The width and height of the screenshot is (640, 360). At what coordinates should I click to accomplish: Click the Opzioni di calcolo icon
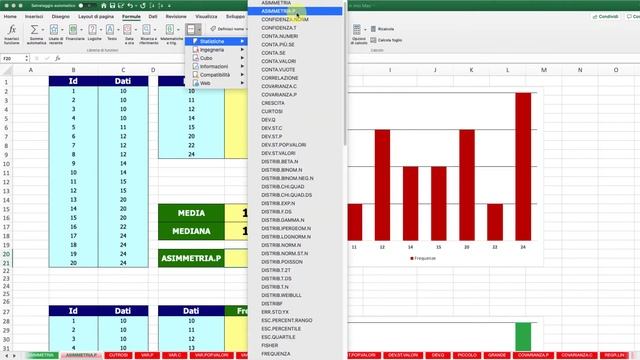click(357, 29)
